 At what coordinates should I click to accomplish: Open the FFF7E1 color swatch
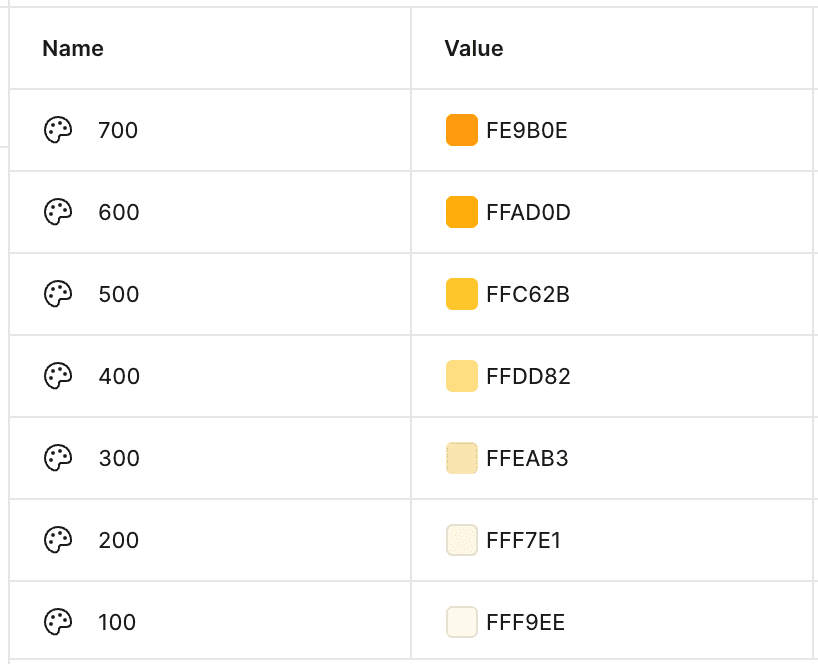coord(462,539)
